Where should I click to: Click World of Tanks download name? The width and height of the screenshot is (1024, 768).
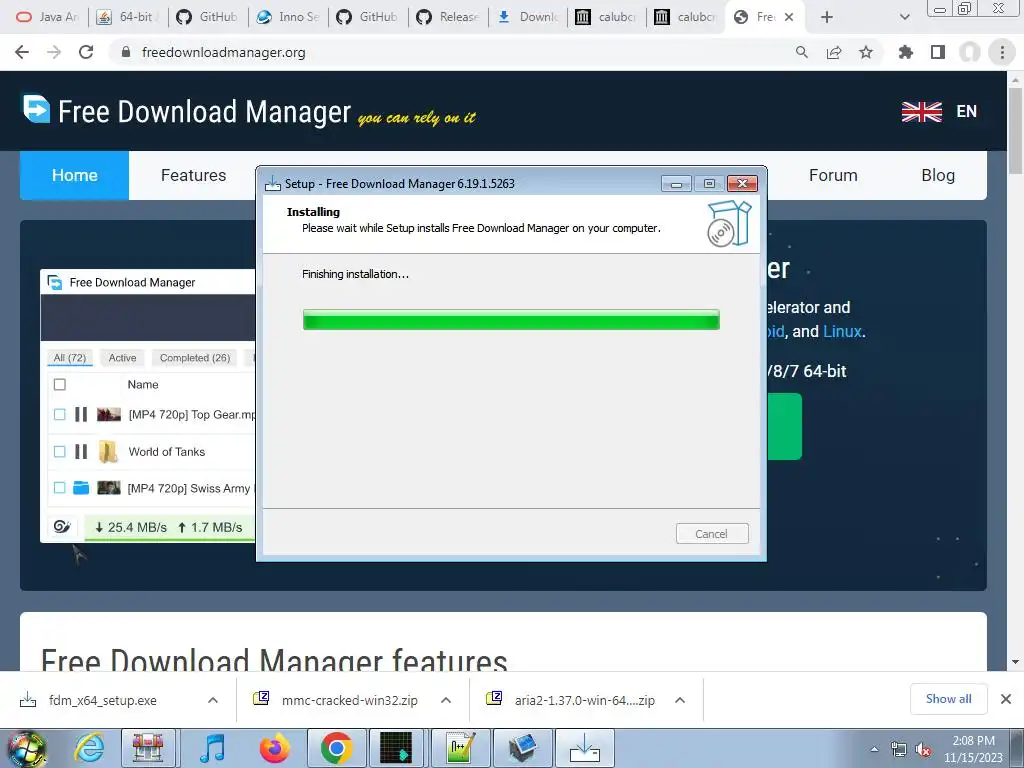[167, 451]
